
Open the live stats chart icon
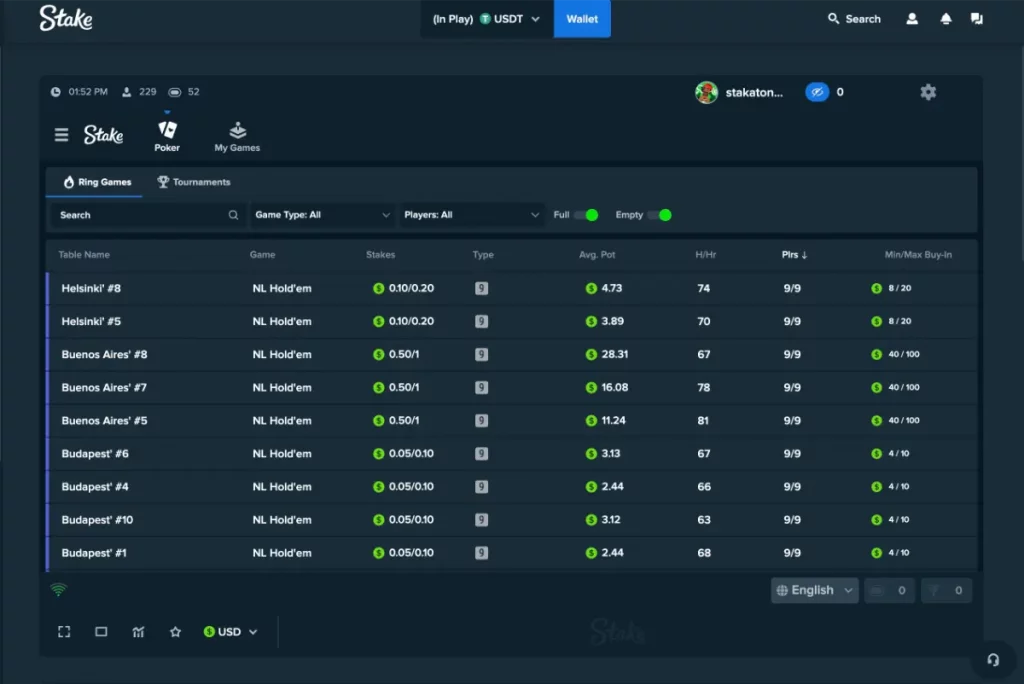(138, 632)
